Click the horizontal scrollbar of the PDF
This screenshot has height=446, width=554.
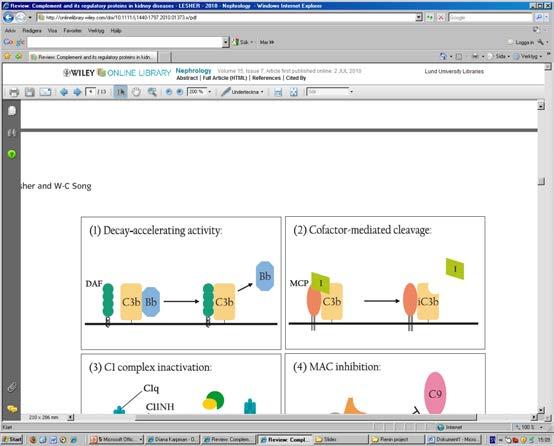click(x=306, y=417)
